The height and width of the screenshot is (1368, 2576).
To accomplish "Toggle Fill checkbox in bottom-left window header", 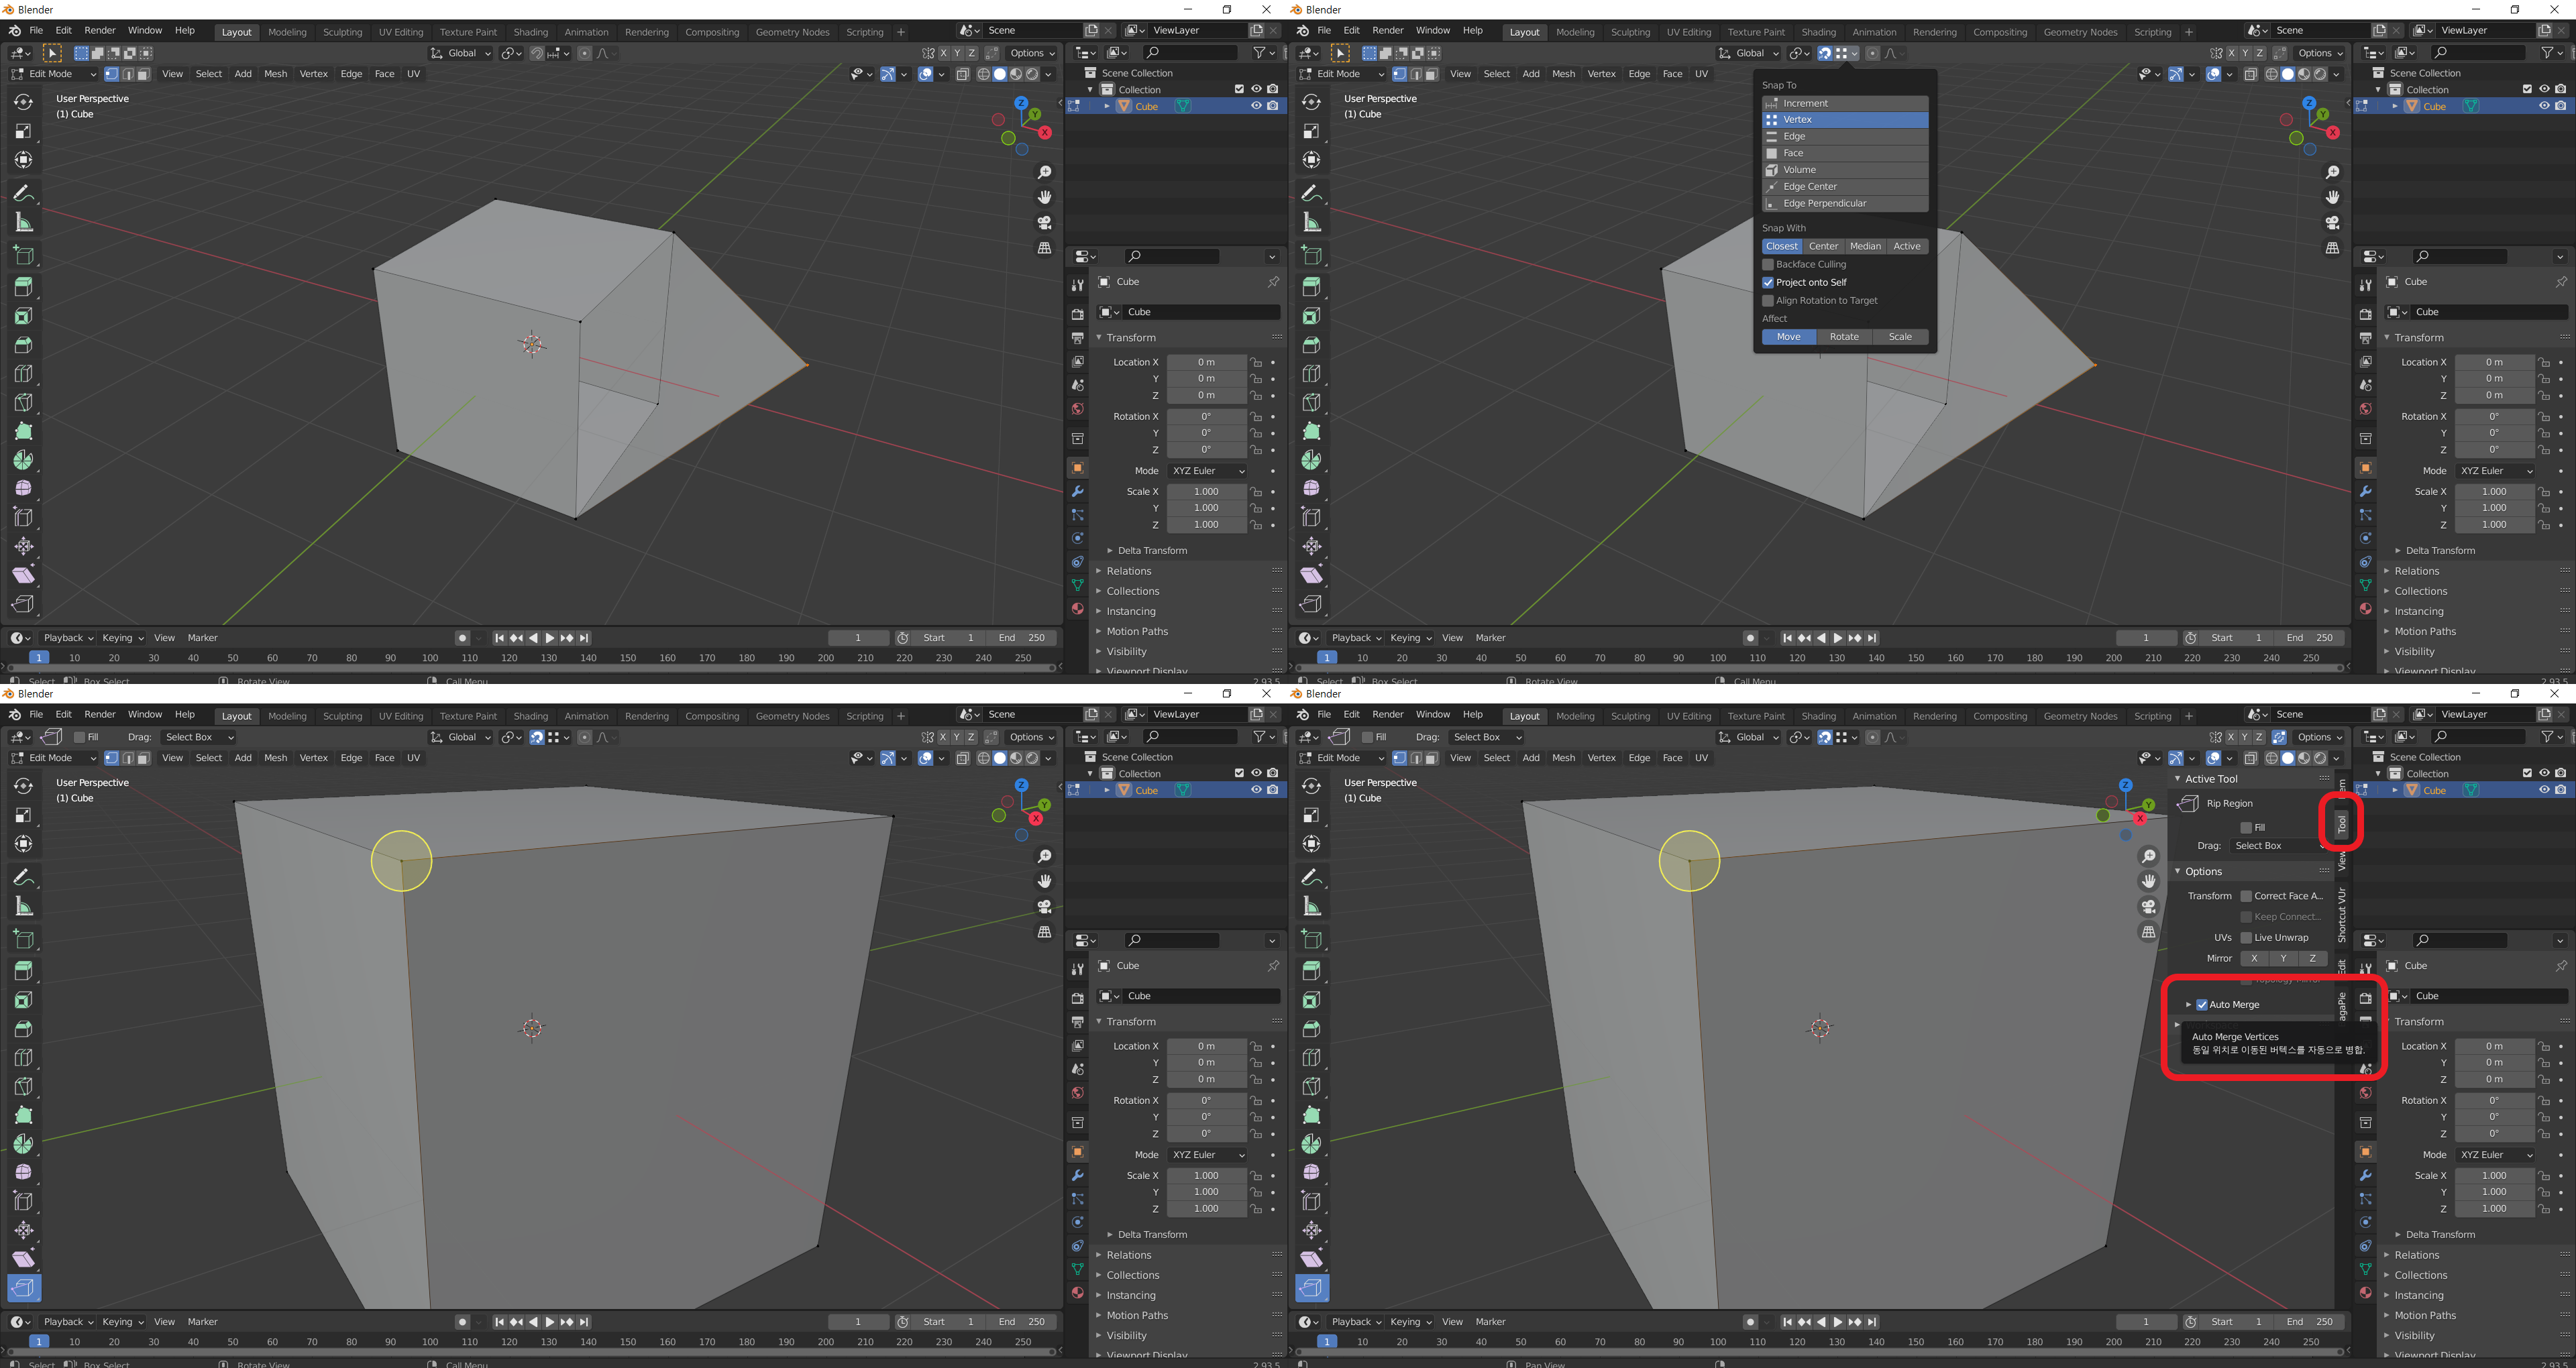I will point(80,737).
